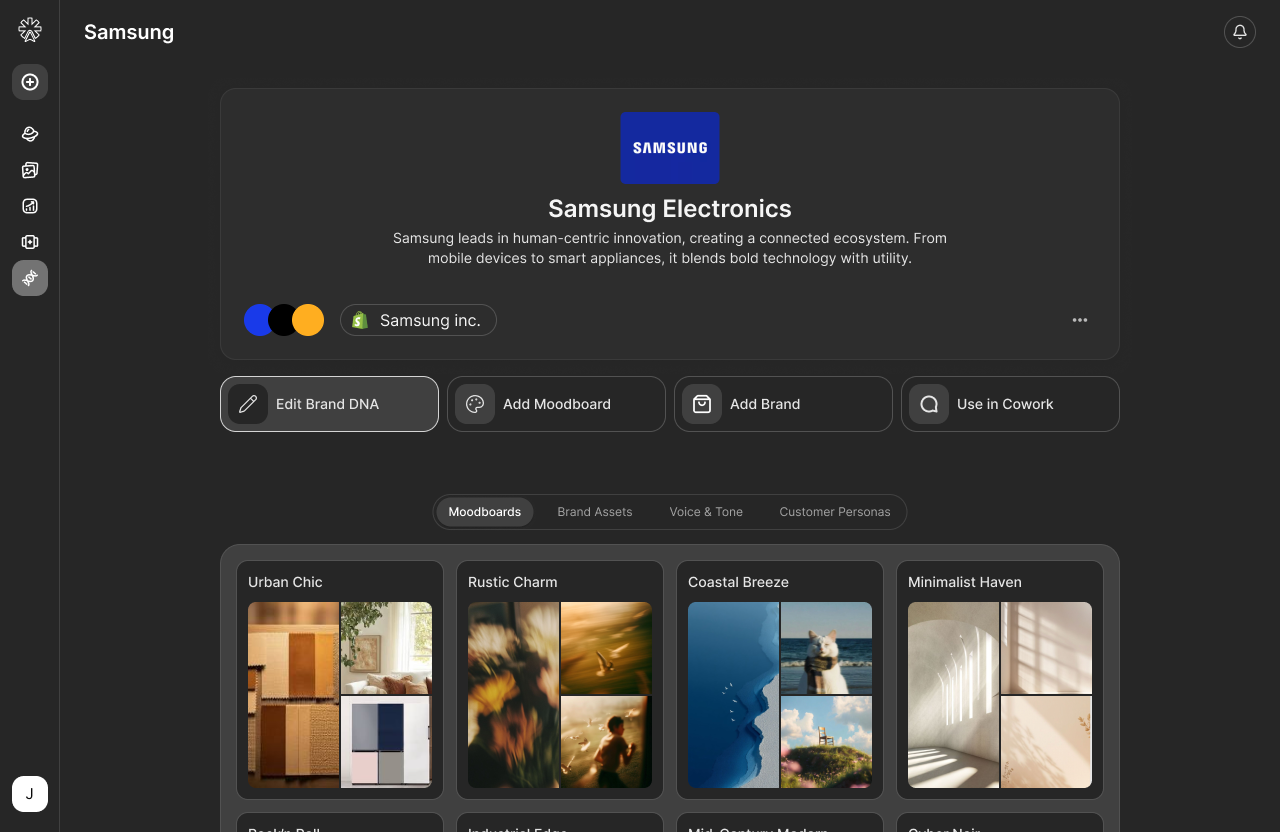Click Edit Brand DNA button
The image size is (1280, 832).
329,404
